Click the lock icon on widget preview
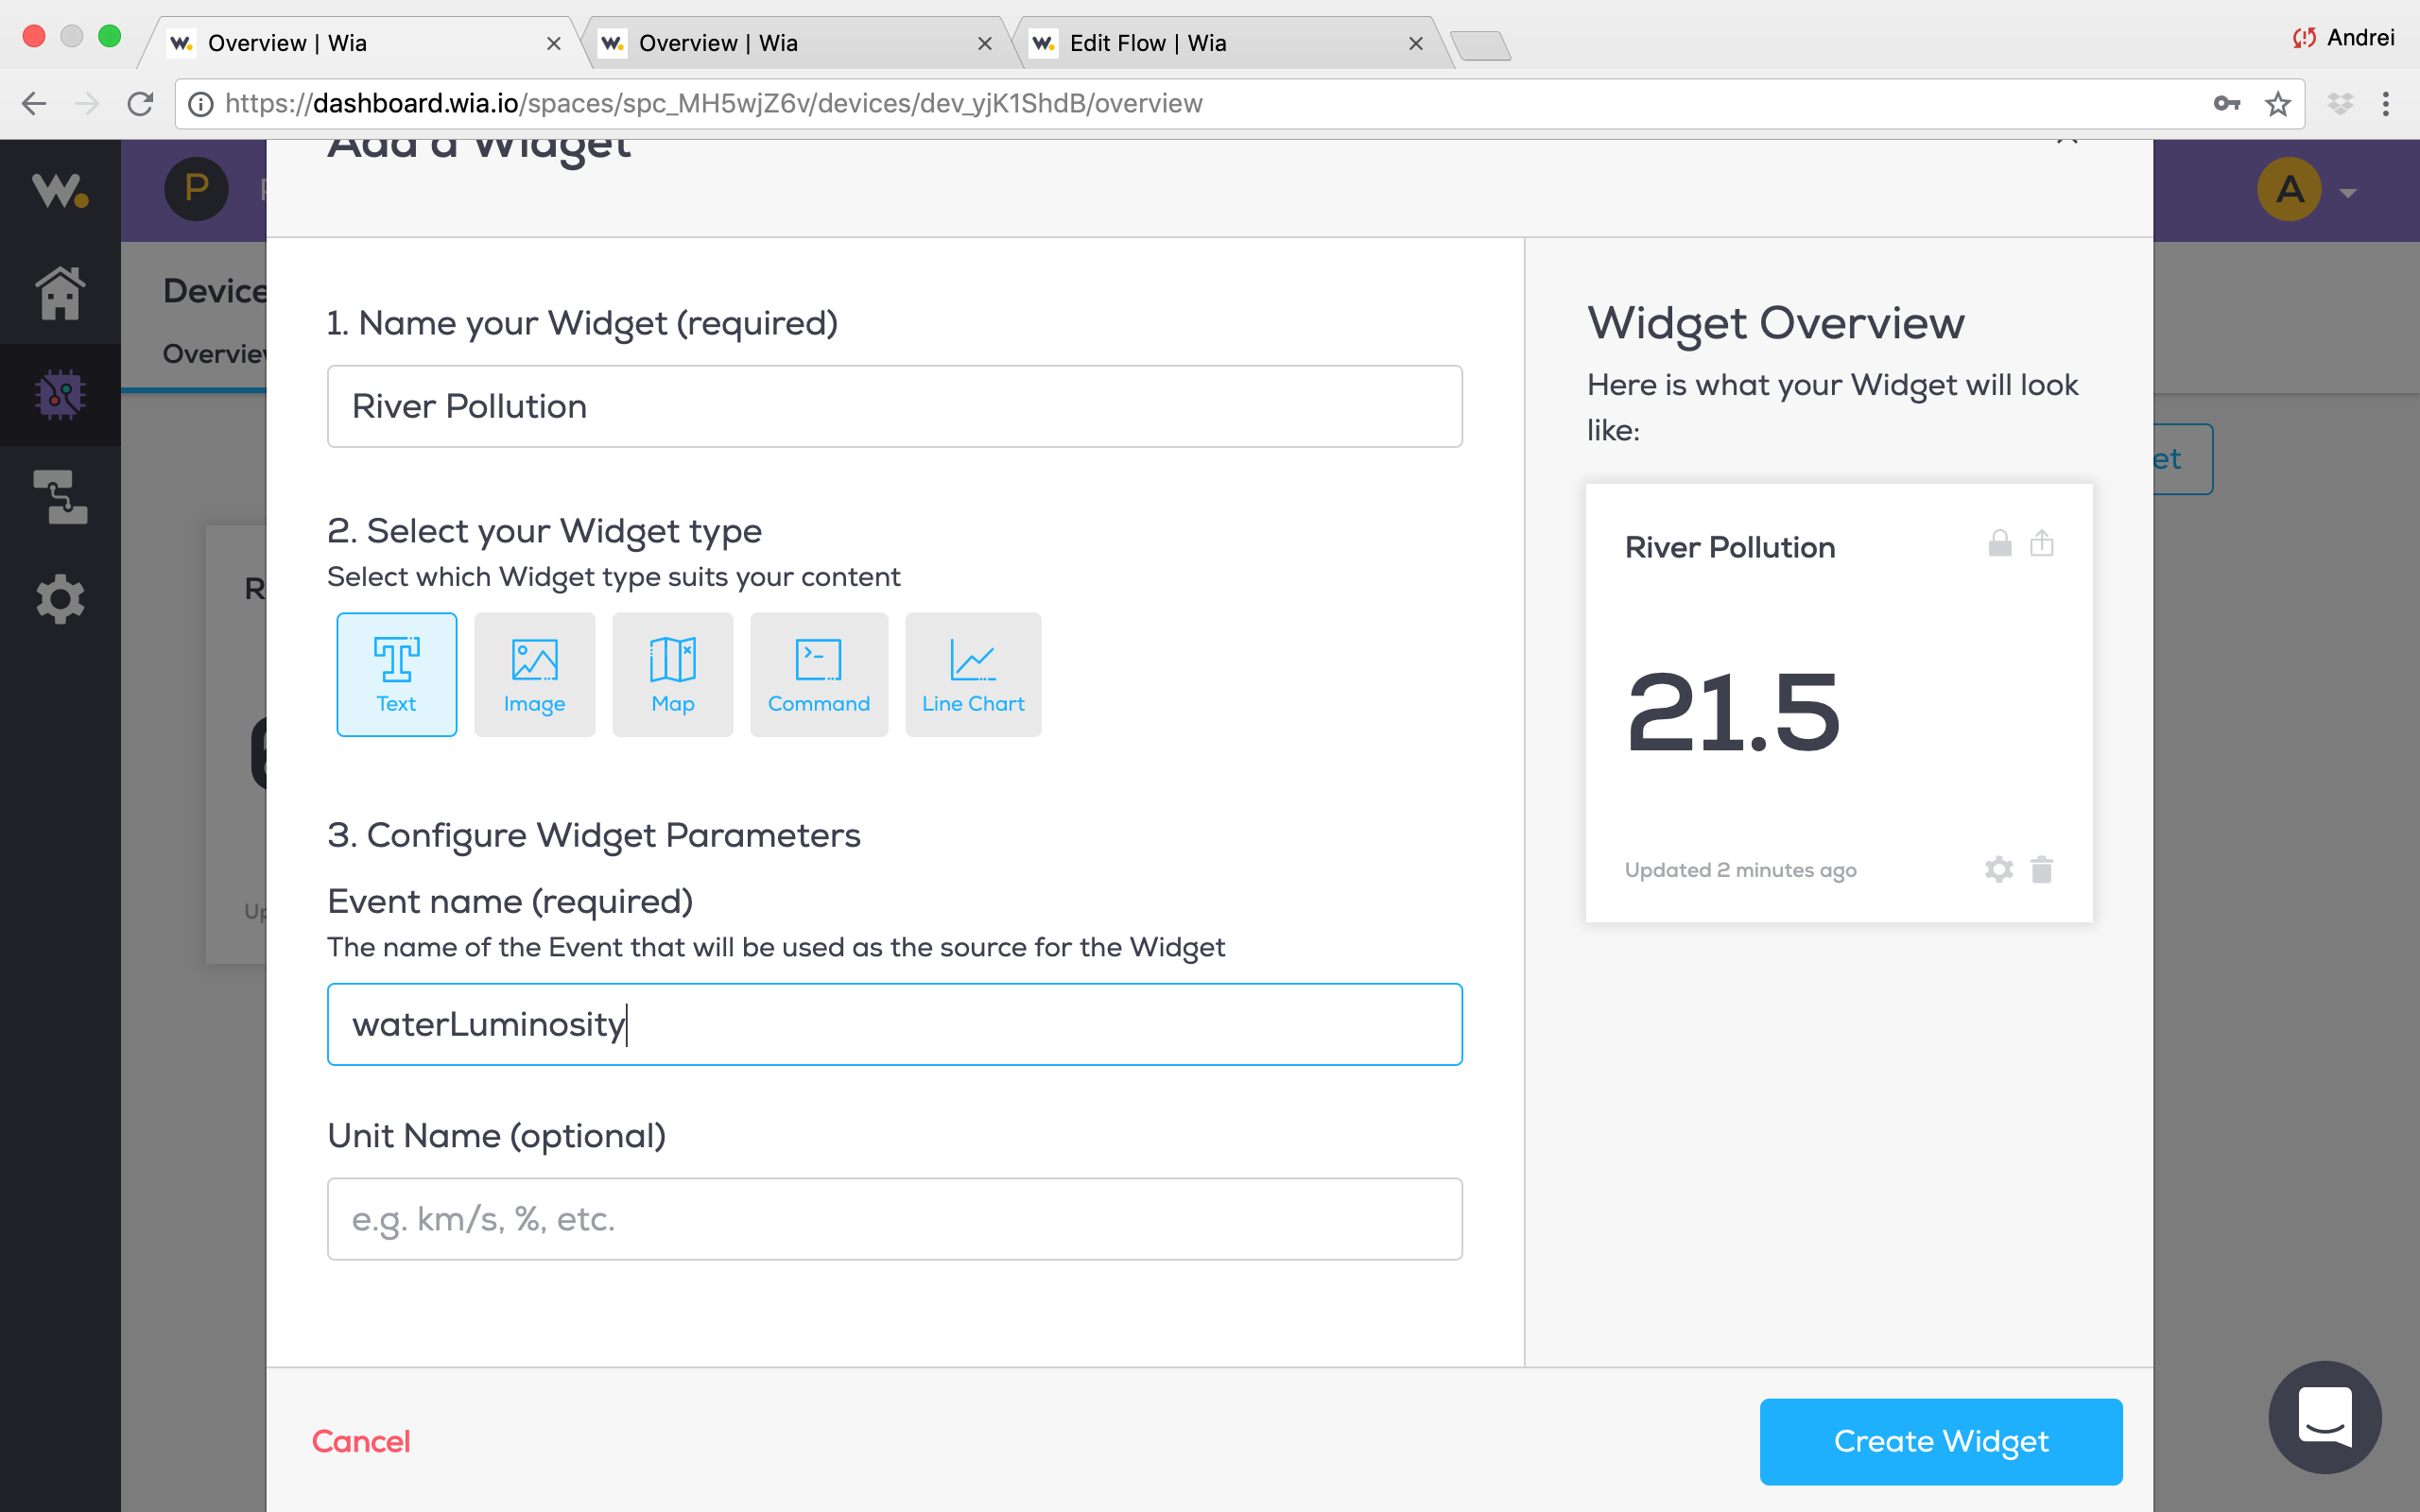This screenshot has height=1512, width=2420. pos(1999,543)
